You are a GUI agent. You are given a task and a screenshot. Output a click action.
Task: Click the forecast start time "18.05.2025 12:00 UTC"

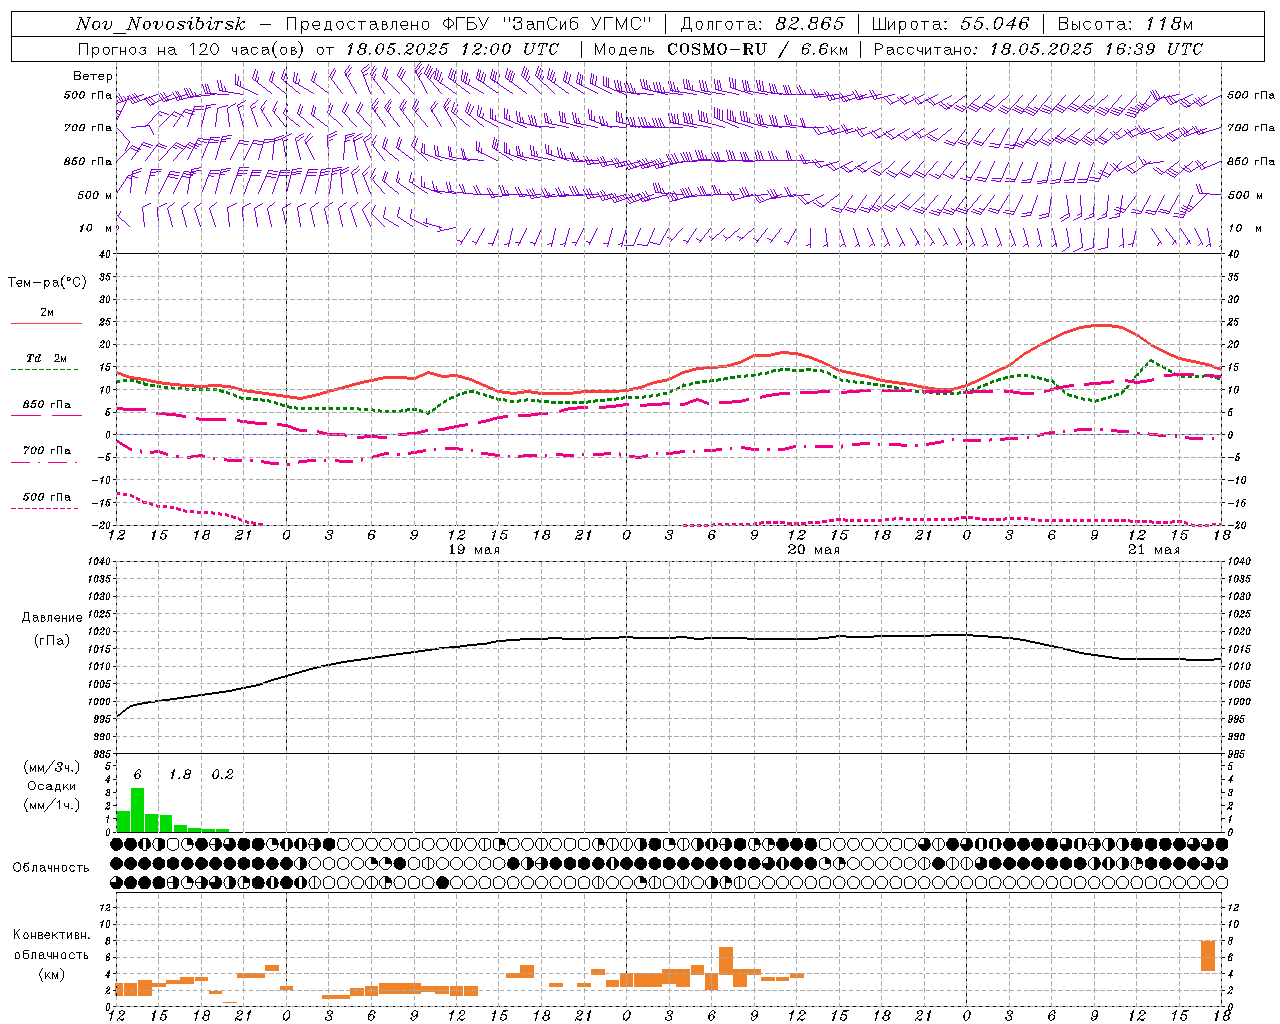click(452, 49)
